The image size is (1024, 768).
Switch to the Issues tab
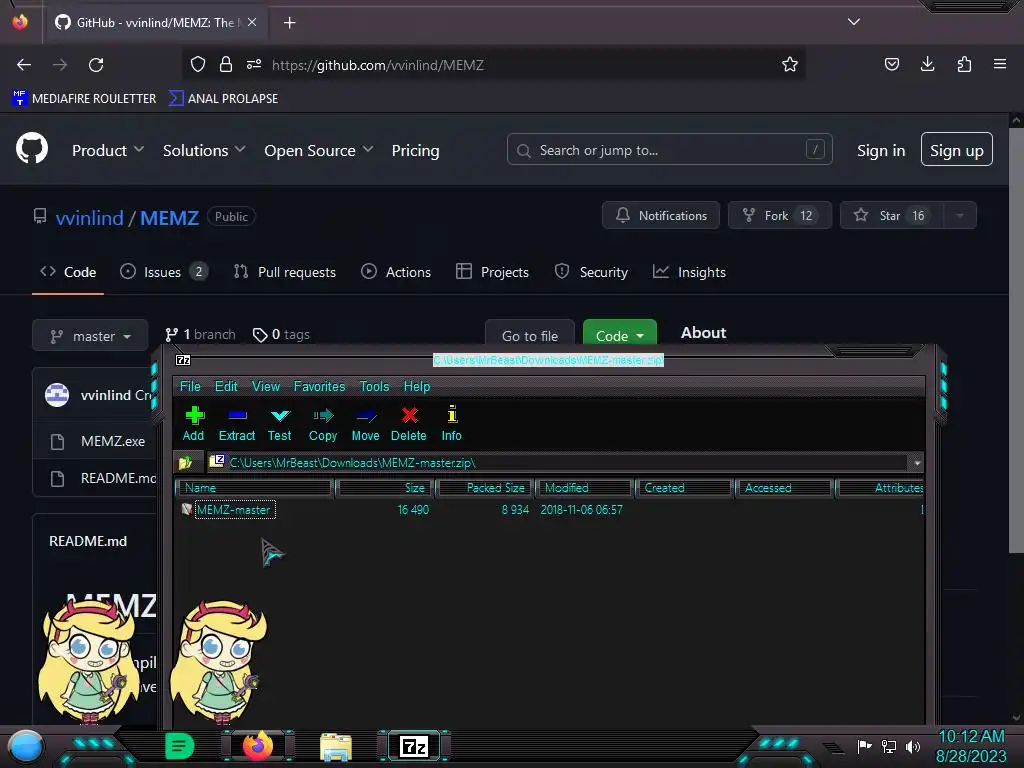[x=164, y=272]
